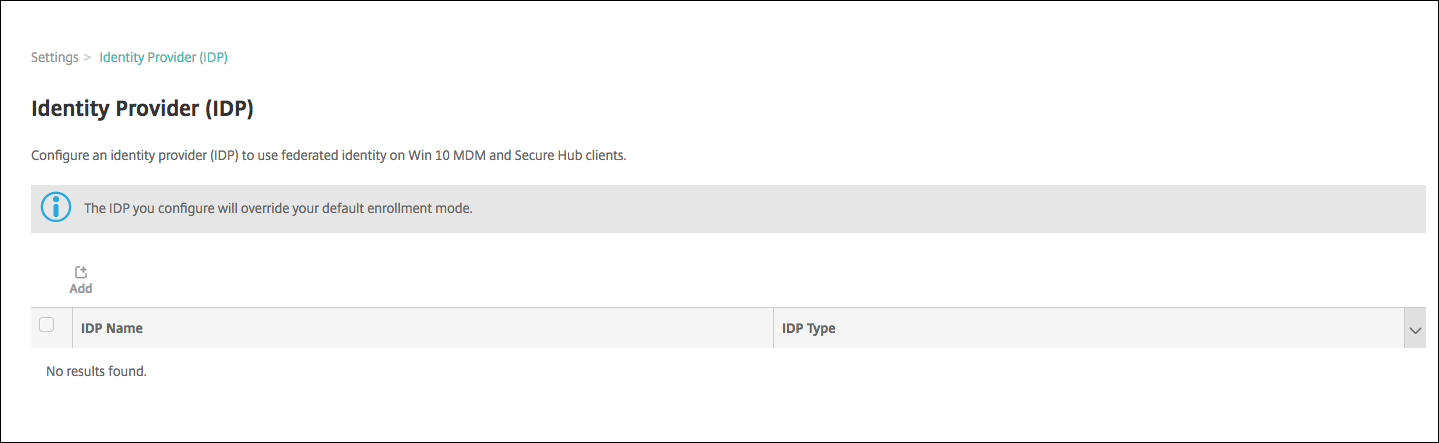Open the Identity Provider (IDP) breadcrumb link
The width and height of the screenshot is (1439, 443).
click(x=163, y=57)
